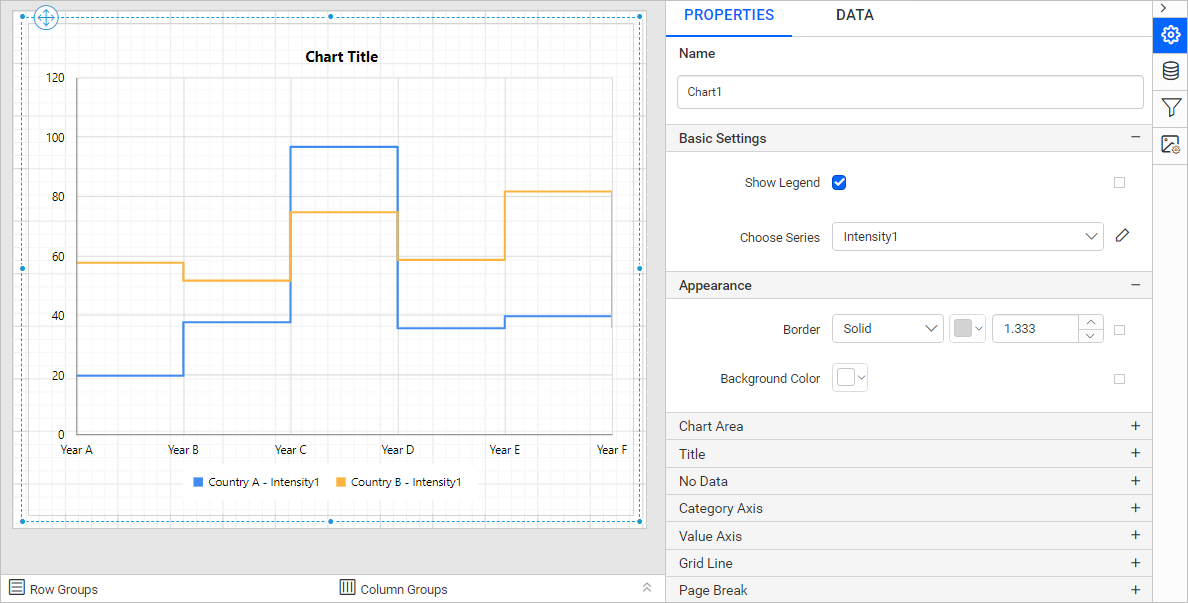The image size is (1188, 603).
Task: Select the PROPERTIES tab
Action: [729, 15]
